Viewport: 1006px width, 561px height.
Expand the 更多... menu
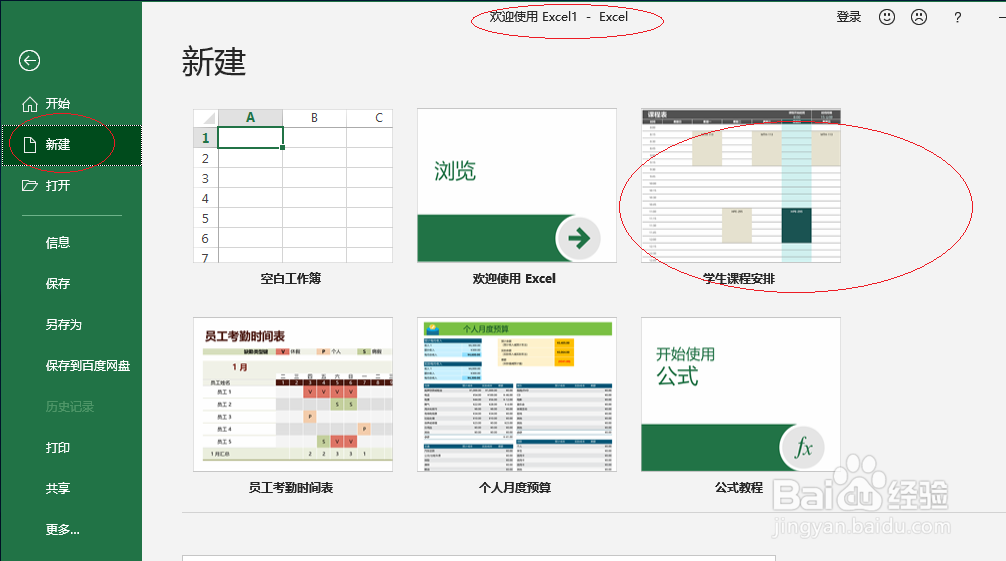(62, 530)
